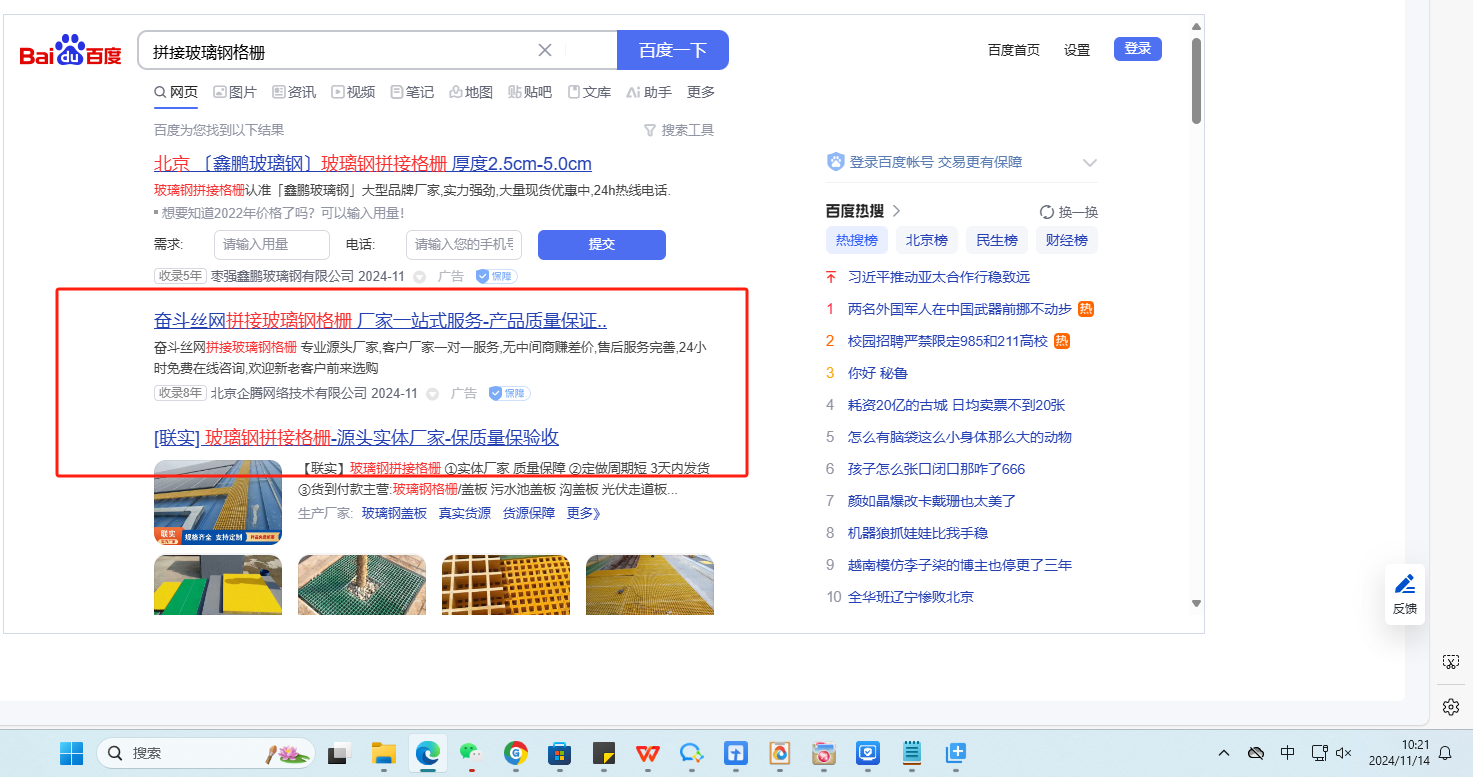Open hot search 习近平推动亚太合作行稳致远

click(939, 277)
